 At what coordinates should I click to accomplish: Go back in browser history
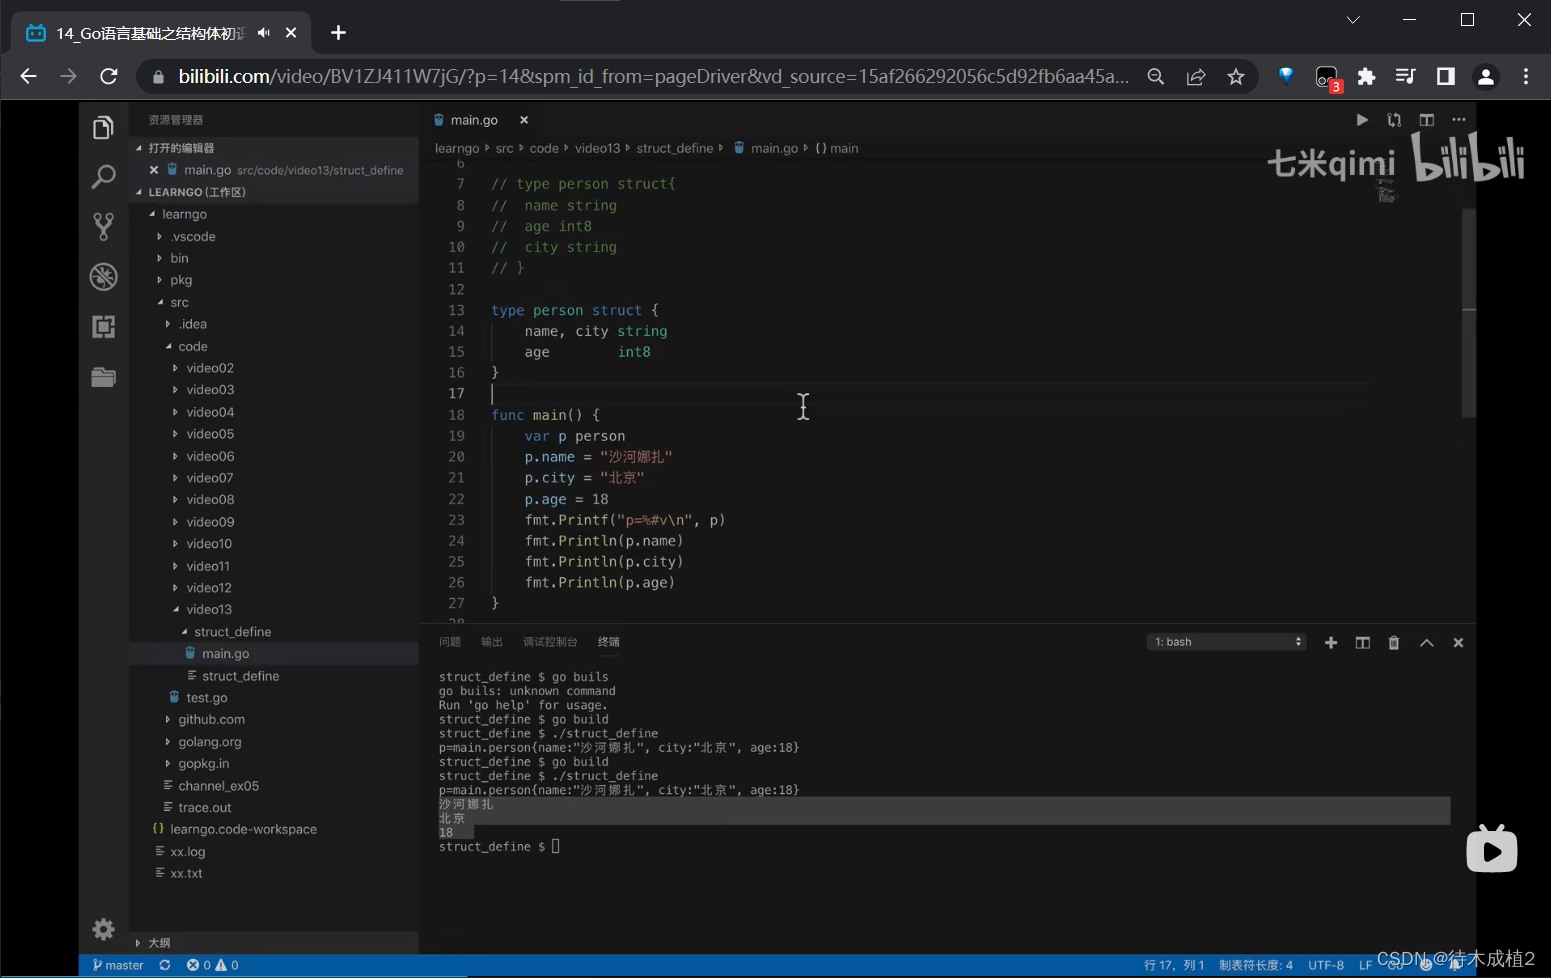tap(28, 76)
